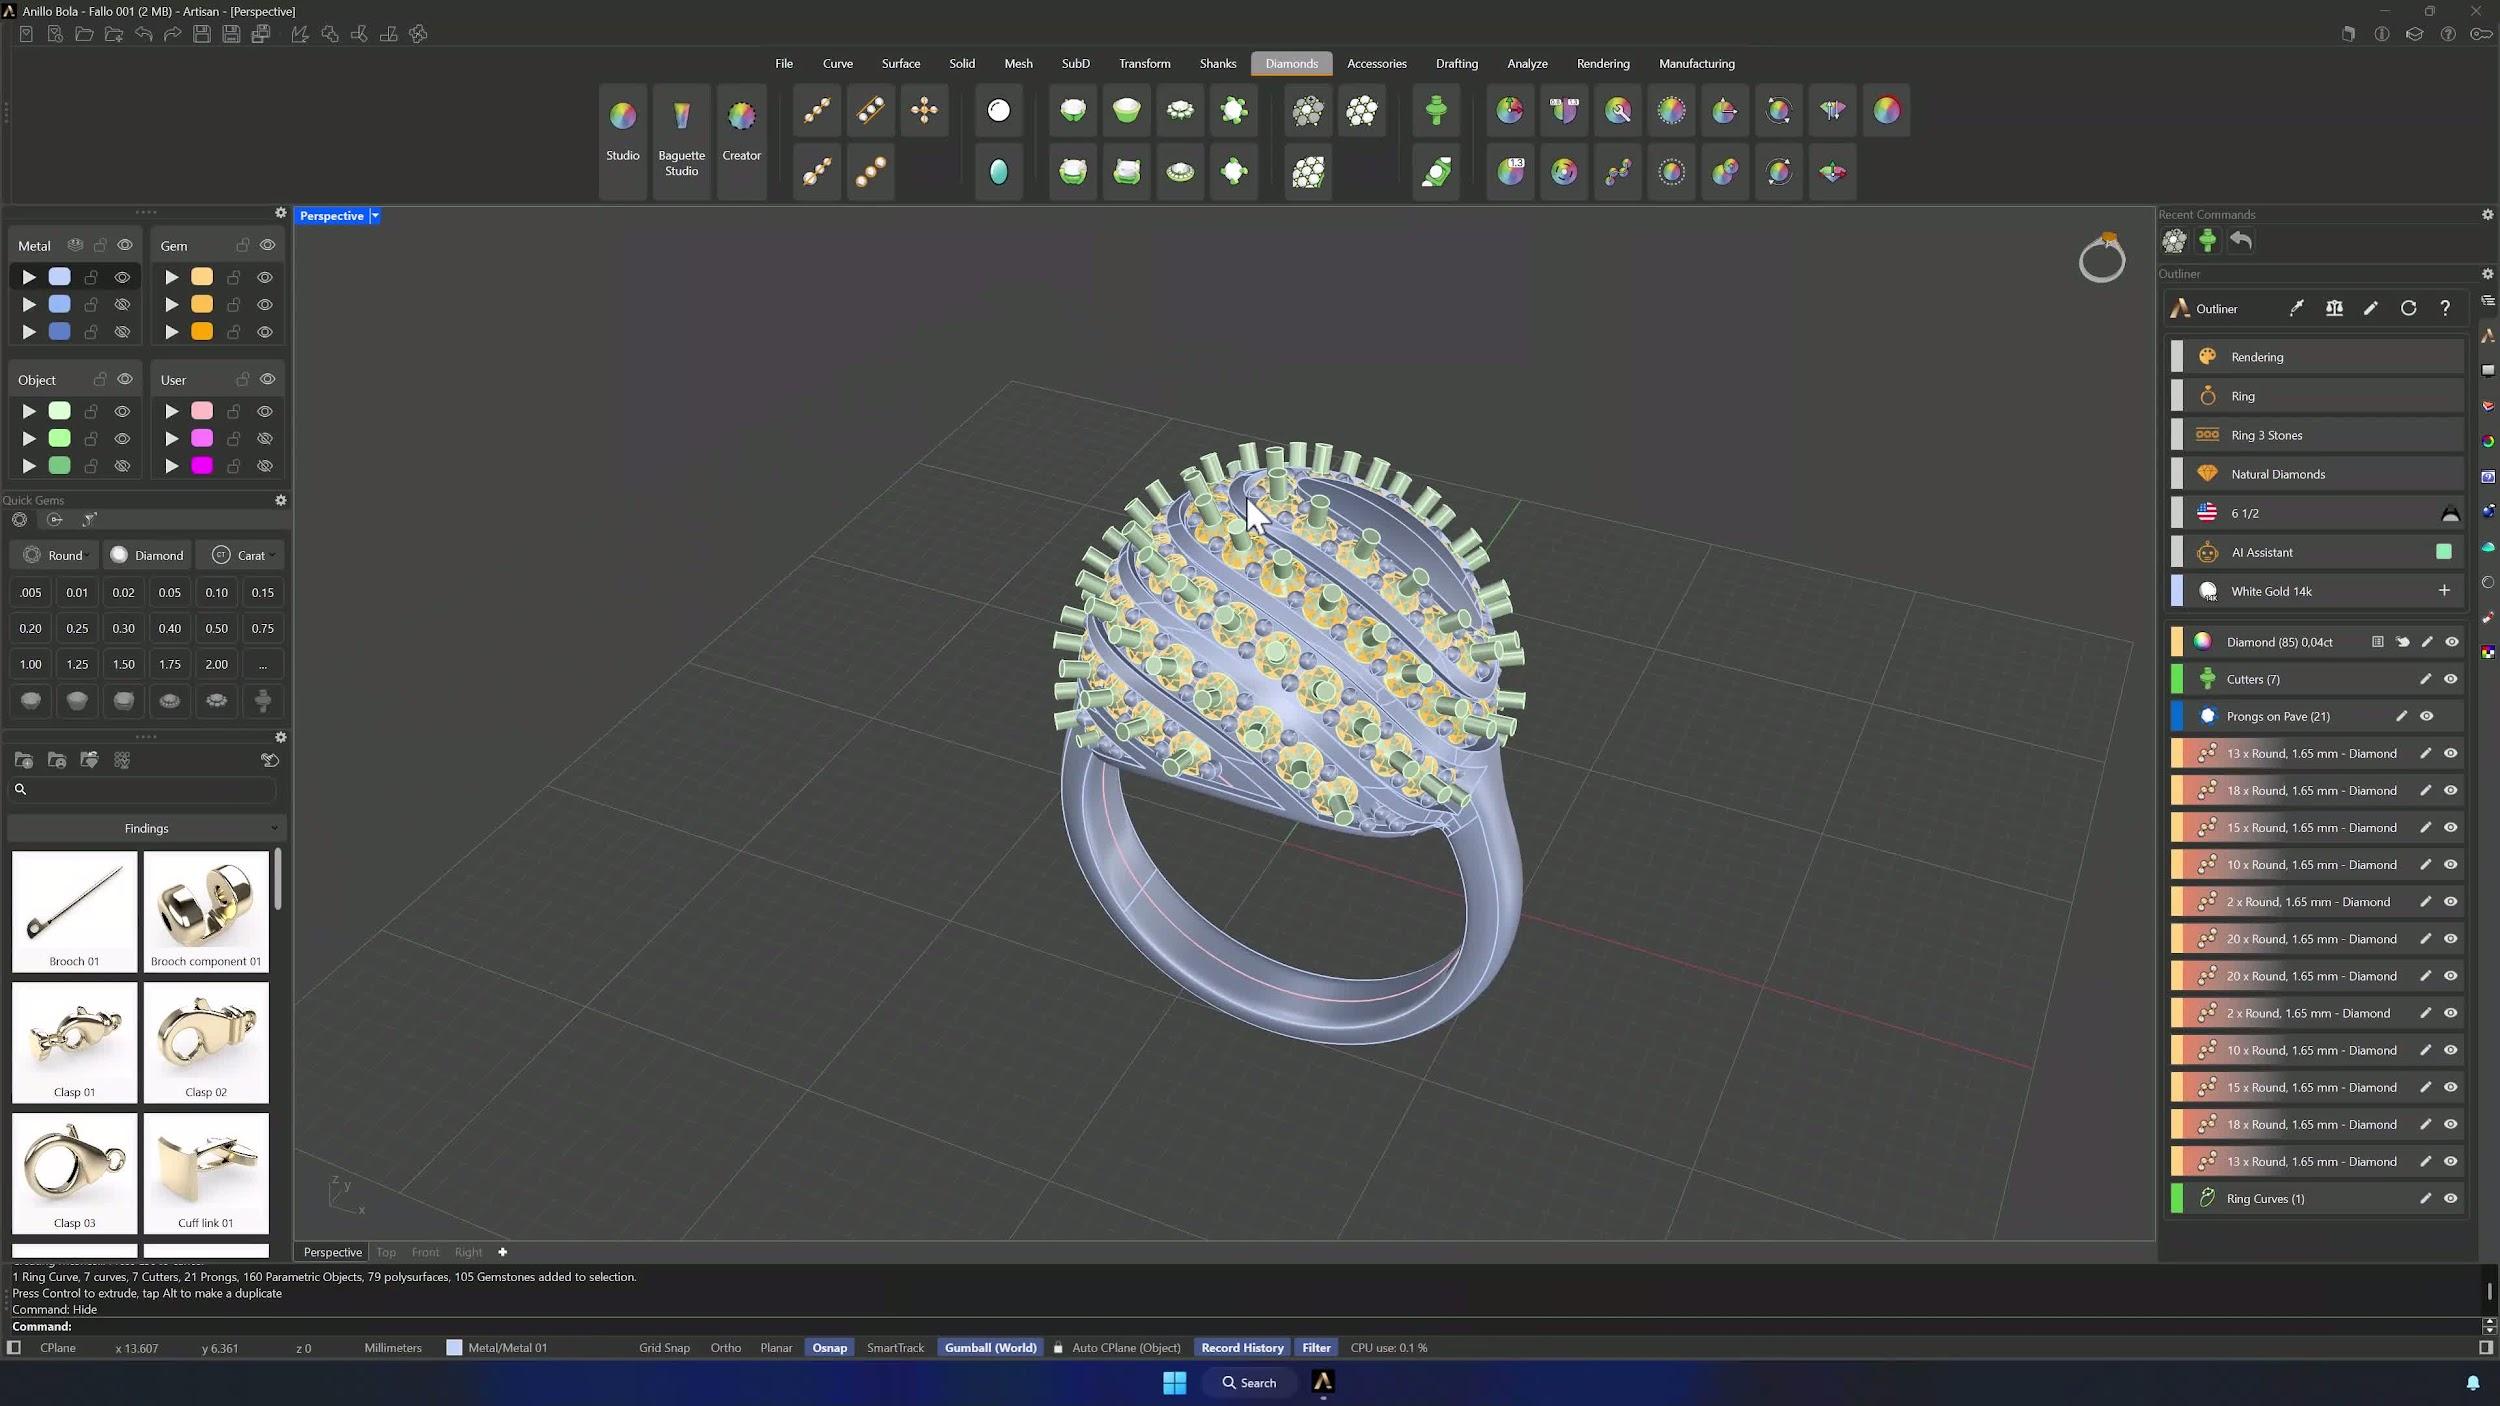Screen dimensions: 2500x1406
Task: Expand first User layer arrow
Action: 171,411
